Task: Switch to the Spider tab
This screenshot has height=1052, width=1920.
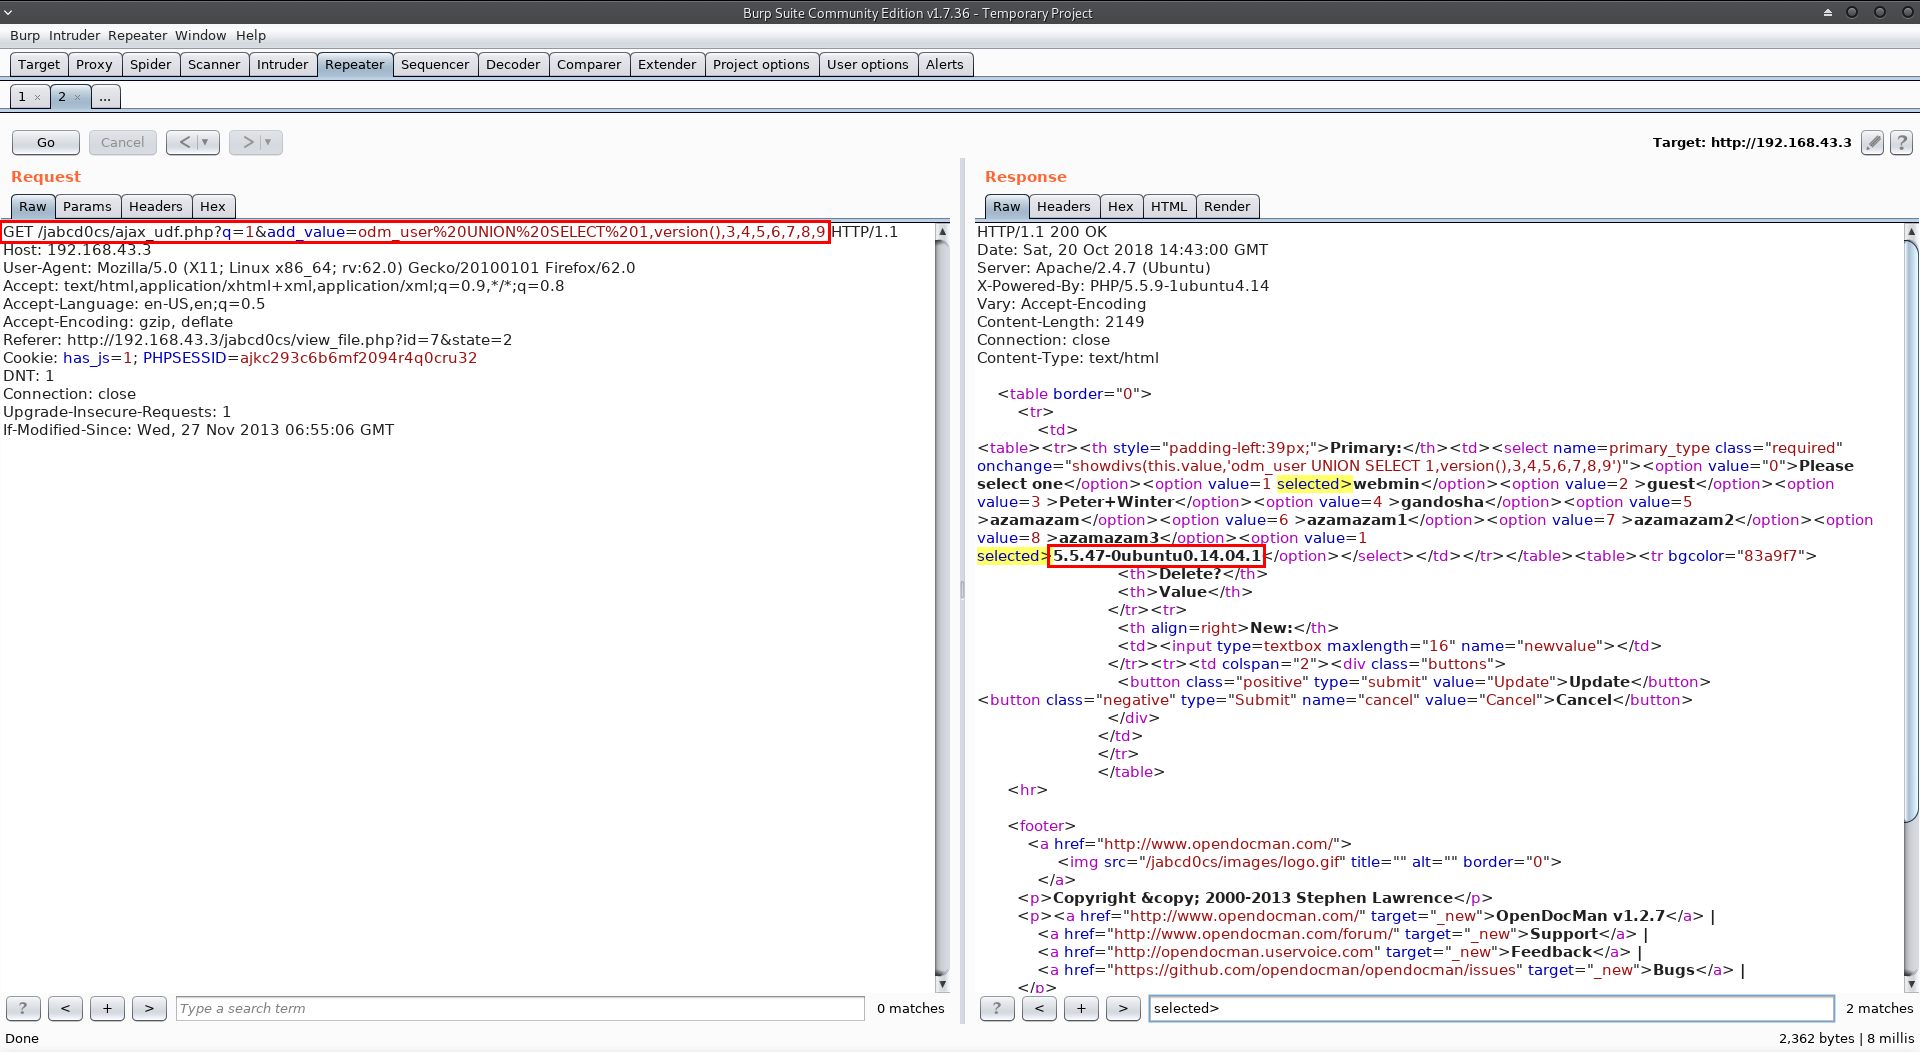Action: click(151, 64)
